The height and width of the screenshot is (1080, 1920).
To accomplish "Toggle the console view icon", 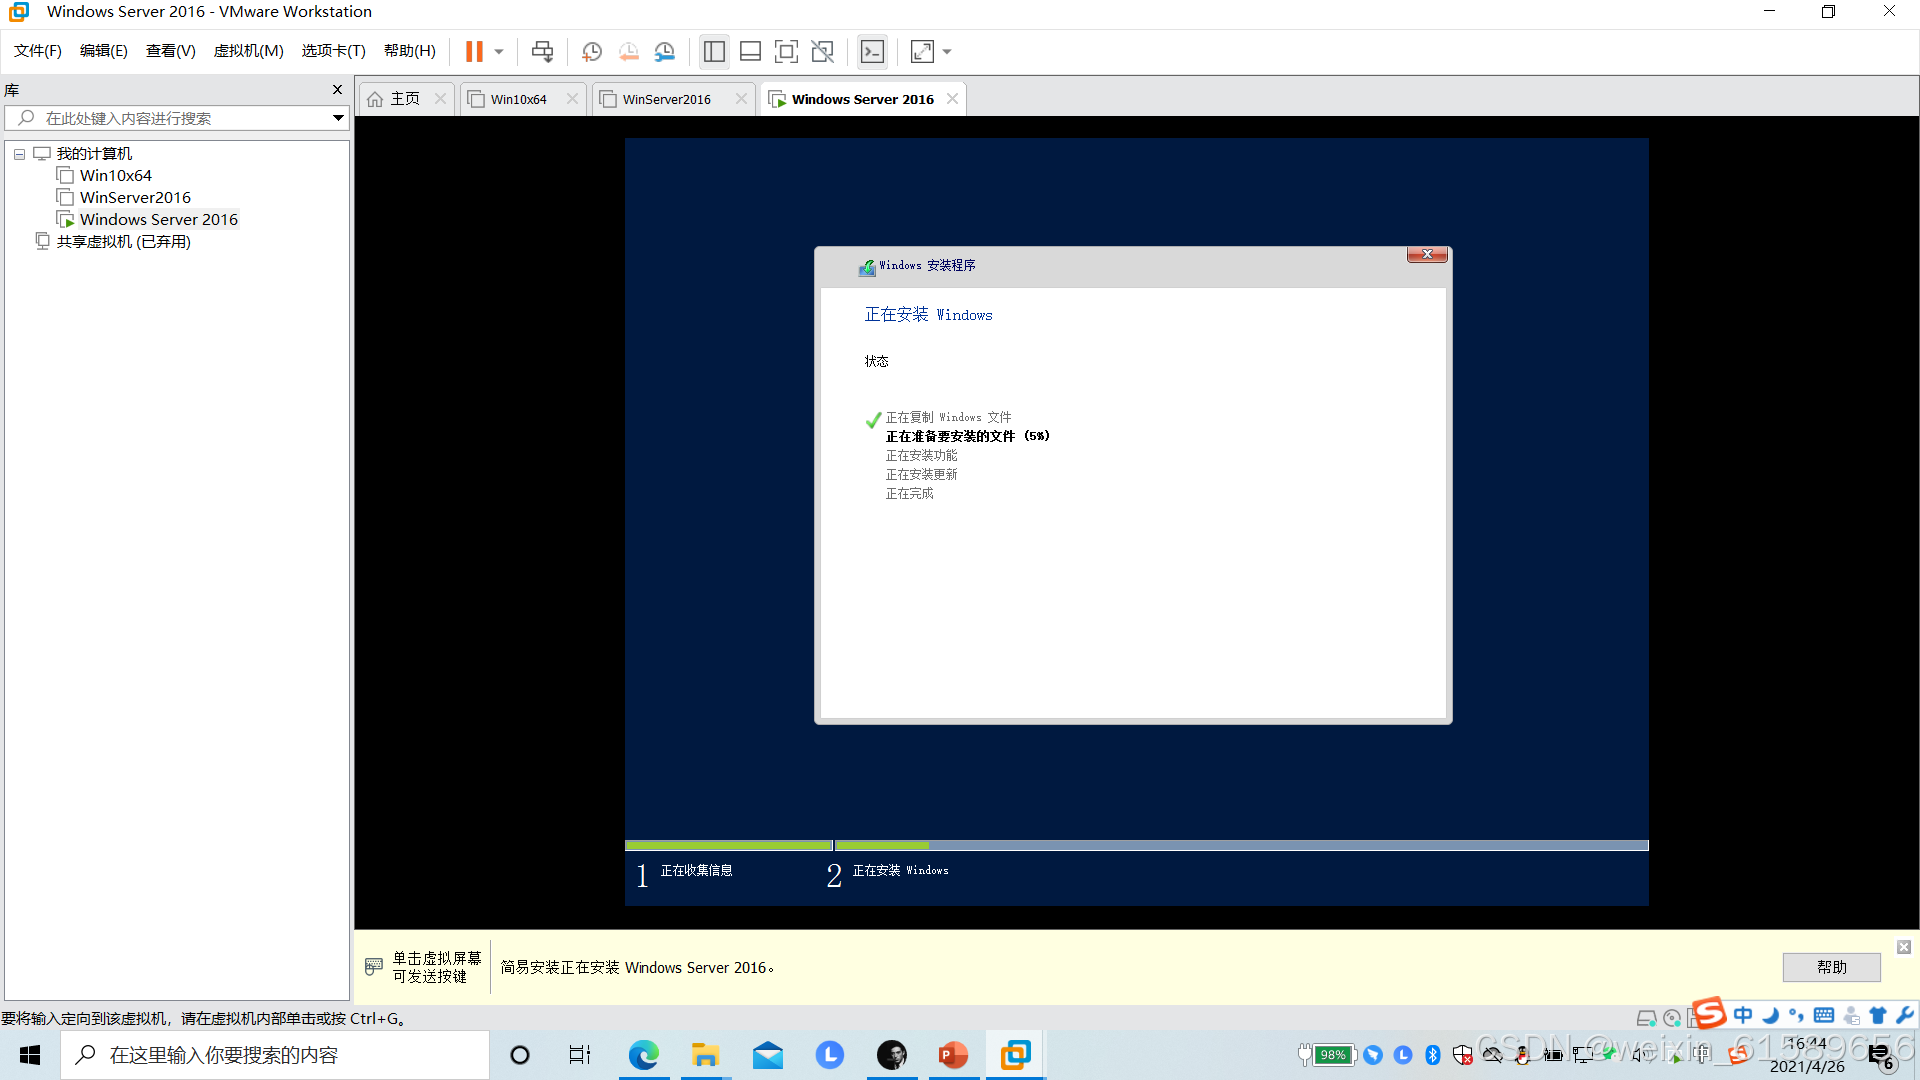I will click(x=872, y=51).
